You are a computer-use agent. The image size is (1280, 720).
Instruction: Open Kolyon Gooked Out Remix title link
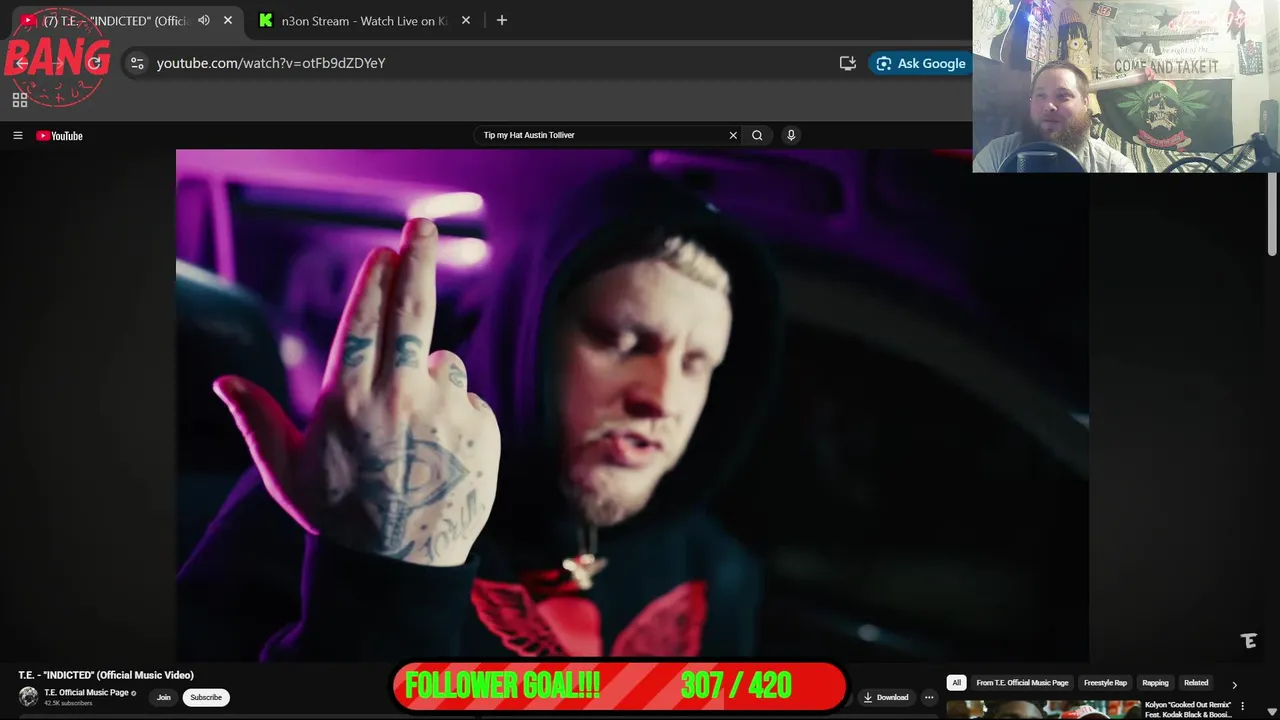coord(1188,709)
